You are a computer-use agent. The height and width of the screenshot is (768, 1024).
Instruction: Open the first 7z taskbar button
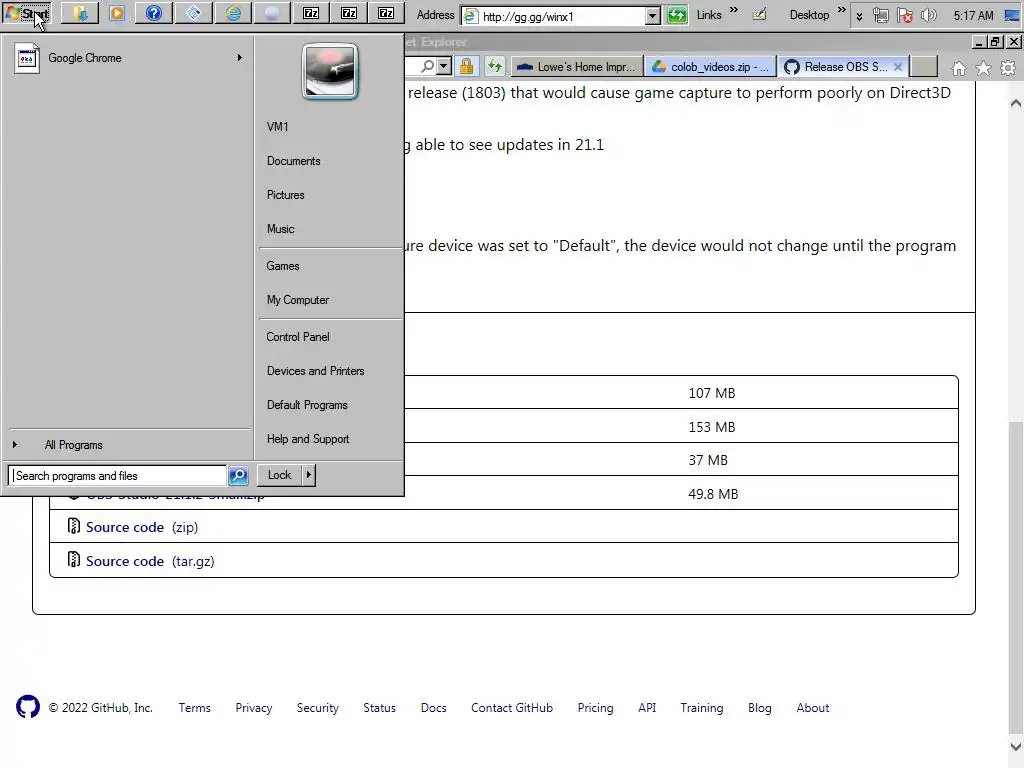[311, 13]
